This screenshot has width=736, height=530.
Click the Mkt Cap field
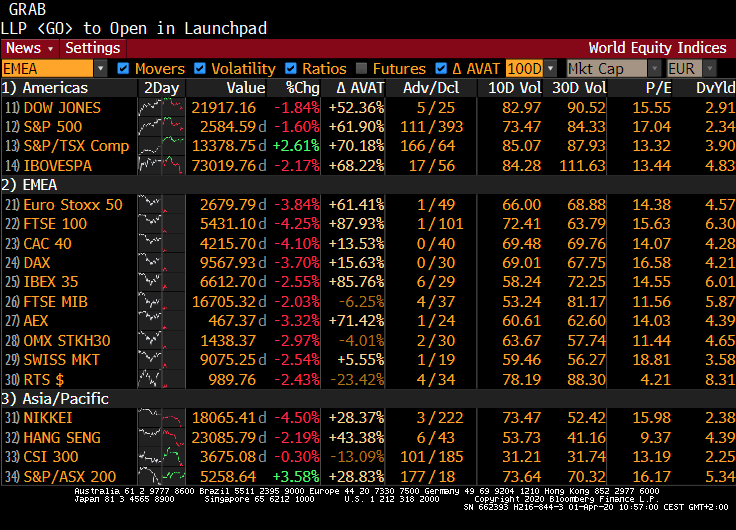coord(606,69)
